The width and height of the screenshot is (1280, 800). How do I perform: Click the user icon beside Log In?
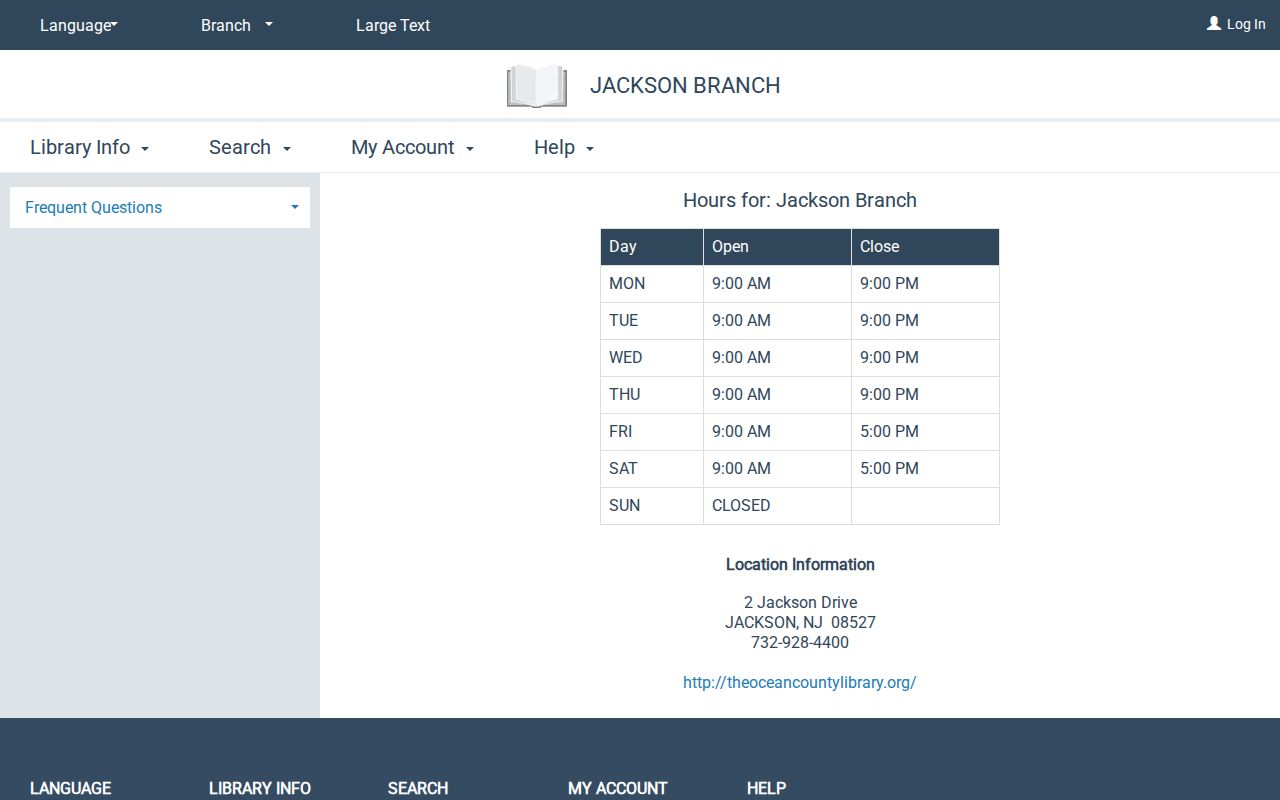1214,23
